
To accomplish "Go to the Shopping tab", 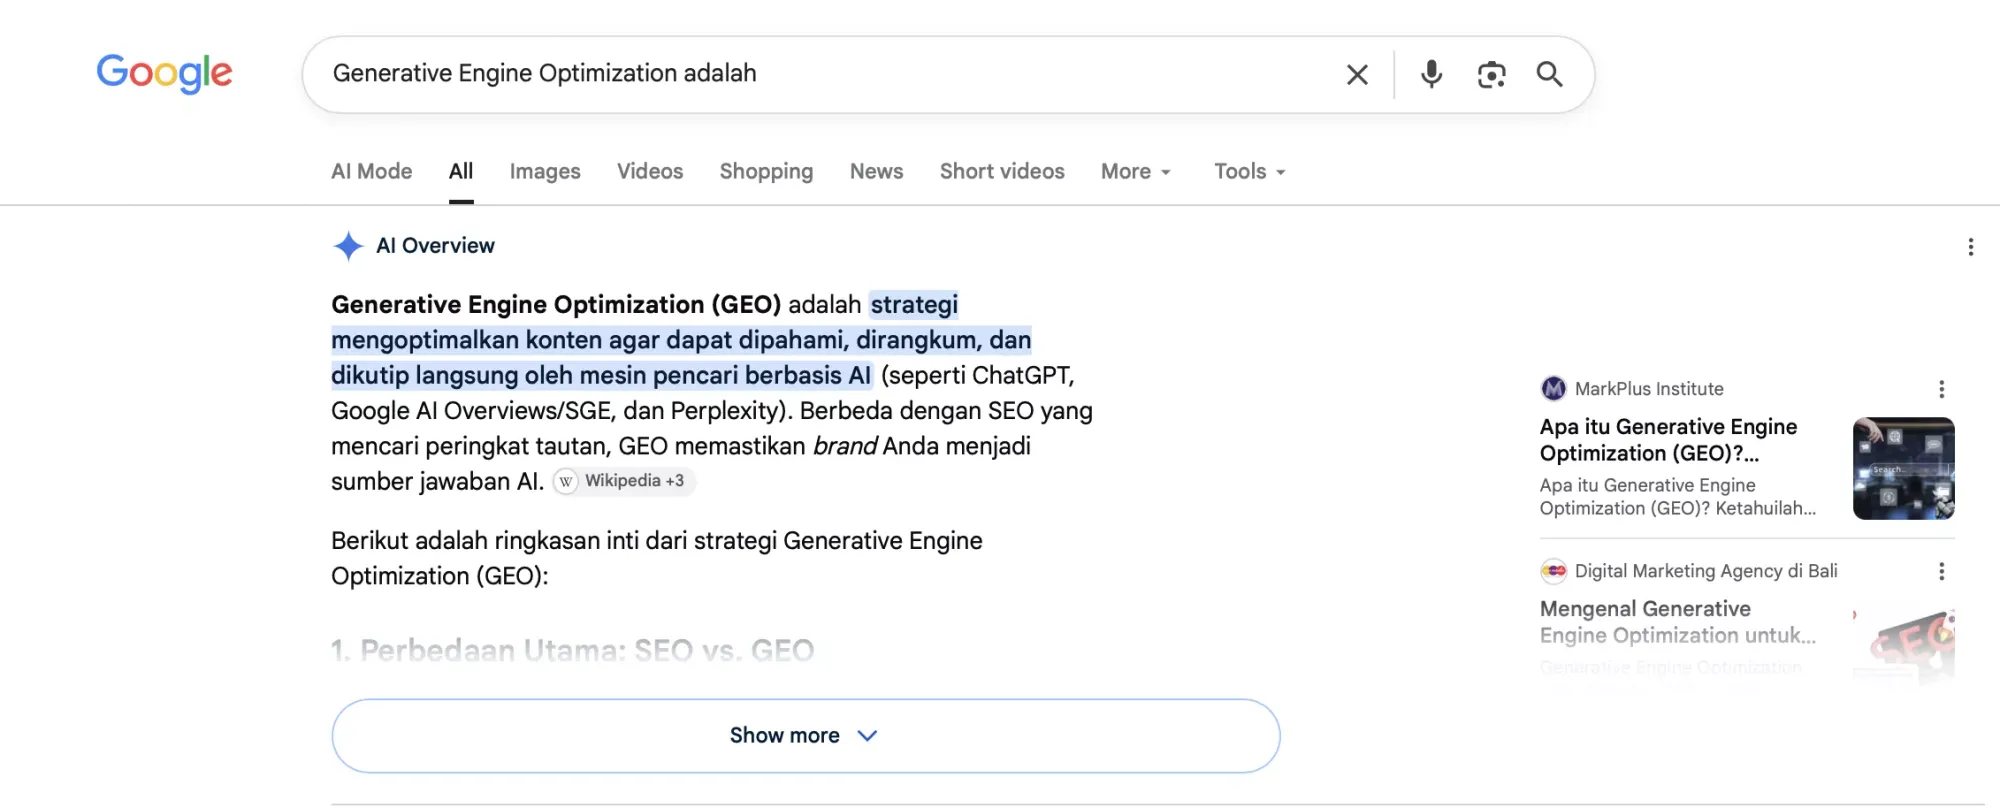I will (766, 171).
